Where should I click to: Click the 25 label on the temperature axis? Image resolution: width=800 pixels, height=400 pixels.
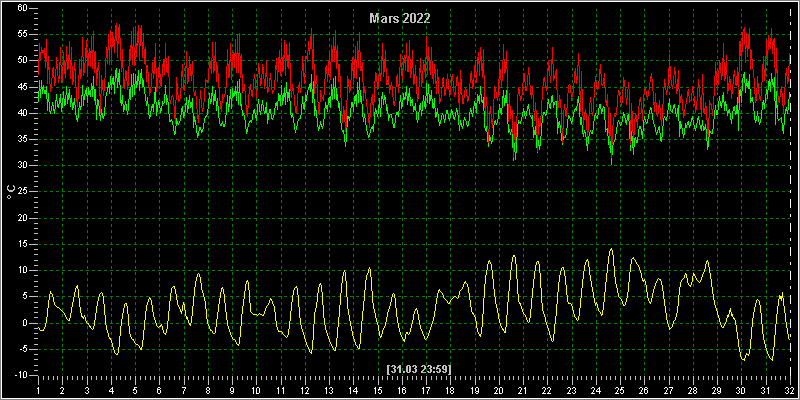coord(23,192)
